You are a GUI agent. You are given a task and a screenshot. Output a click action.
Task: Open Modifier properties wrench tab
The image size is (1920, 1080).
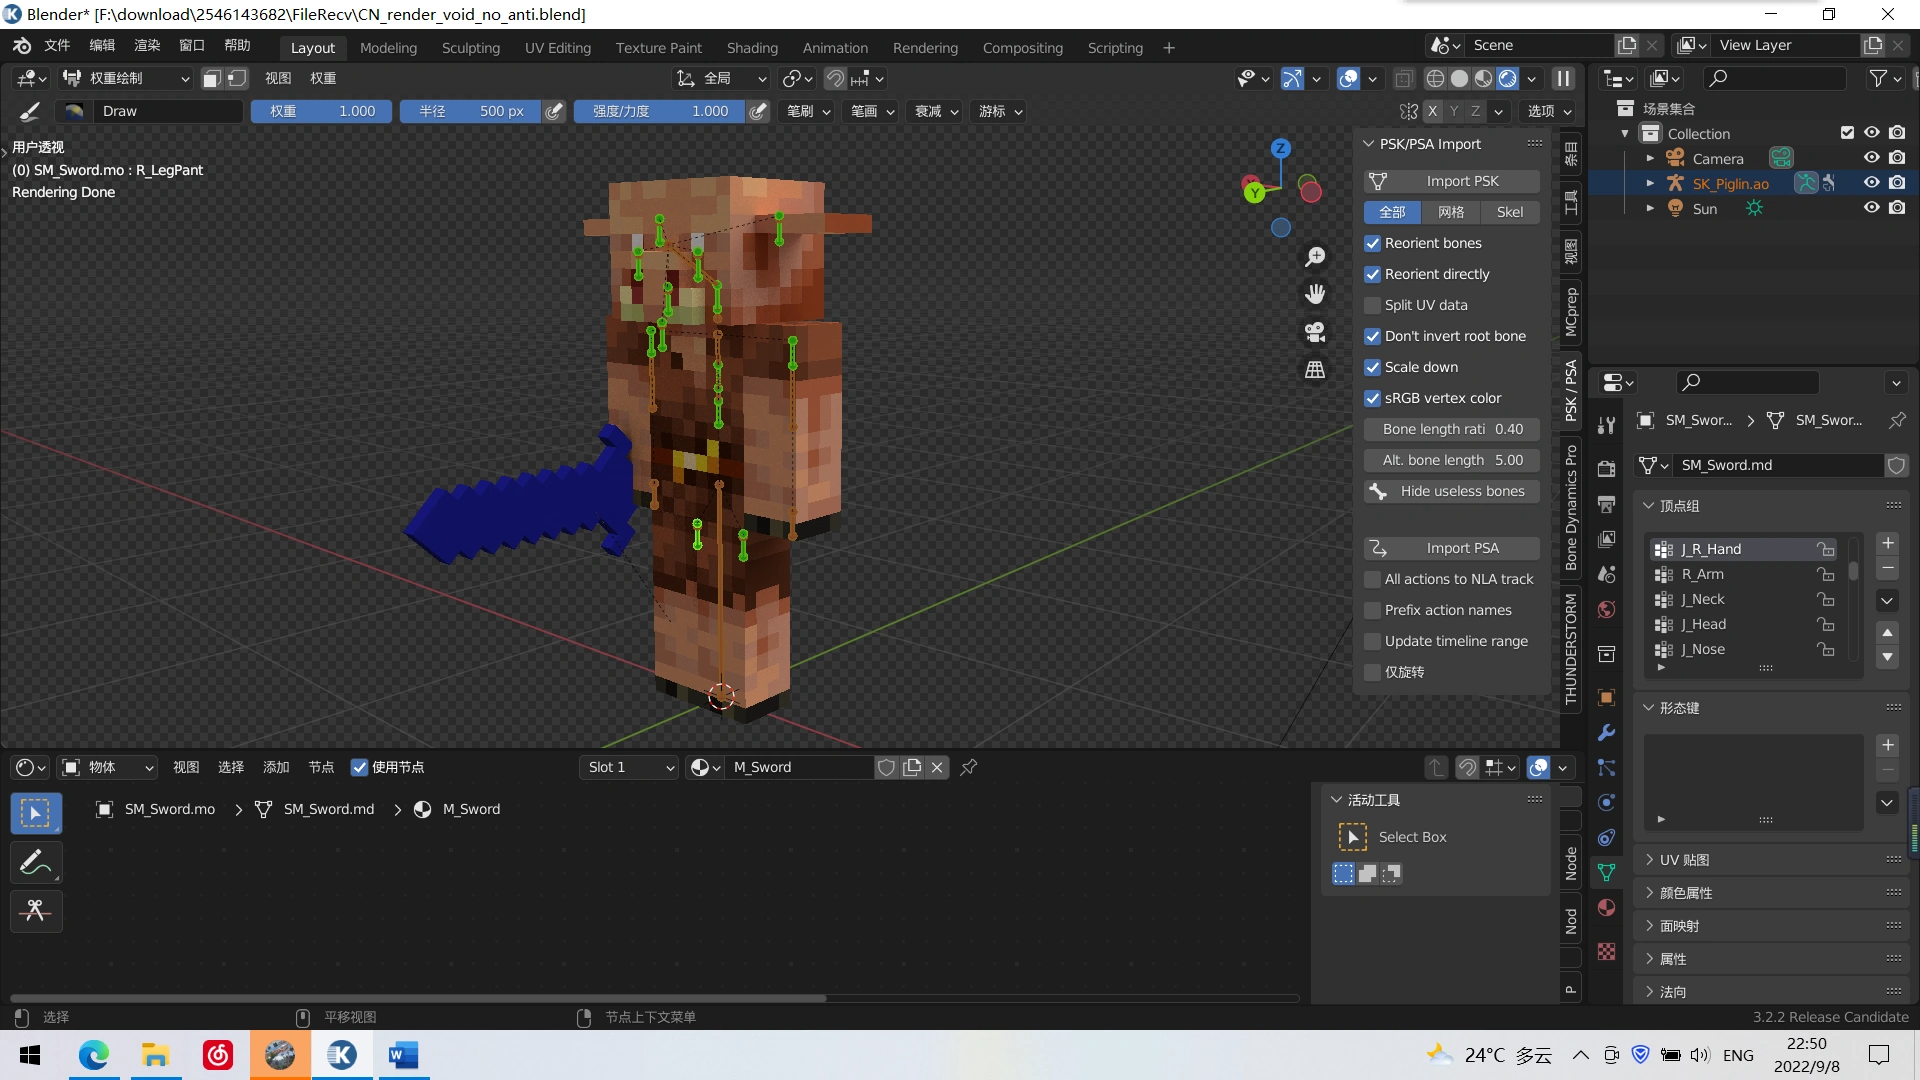point(1607,733)
